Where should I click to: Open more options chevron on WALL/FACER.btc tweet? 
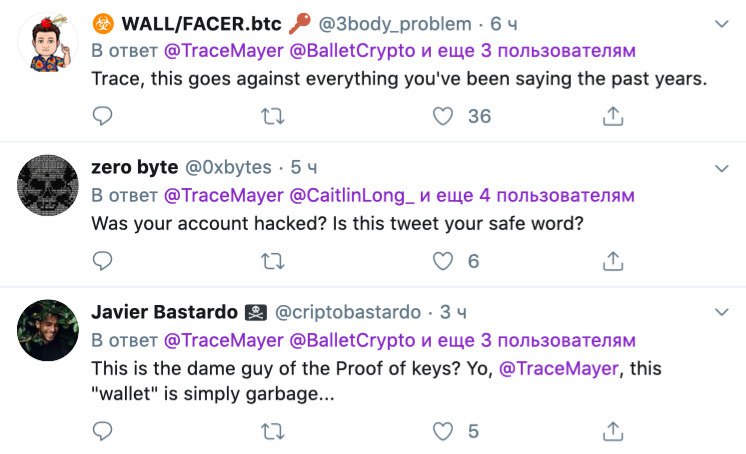(722, 24)
